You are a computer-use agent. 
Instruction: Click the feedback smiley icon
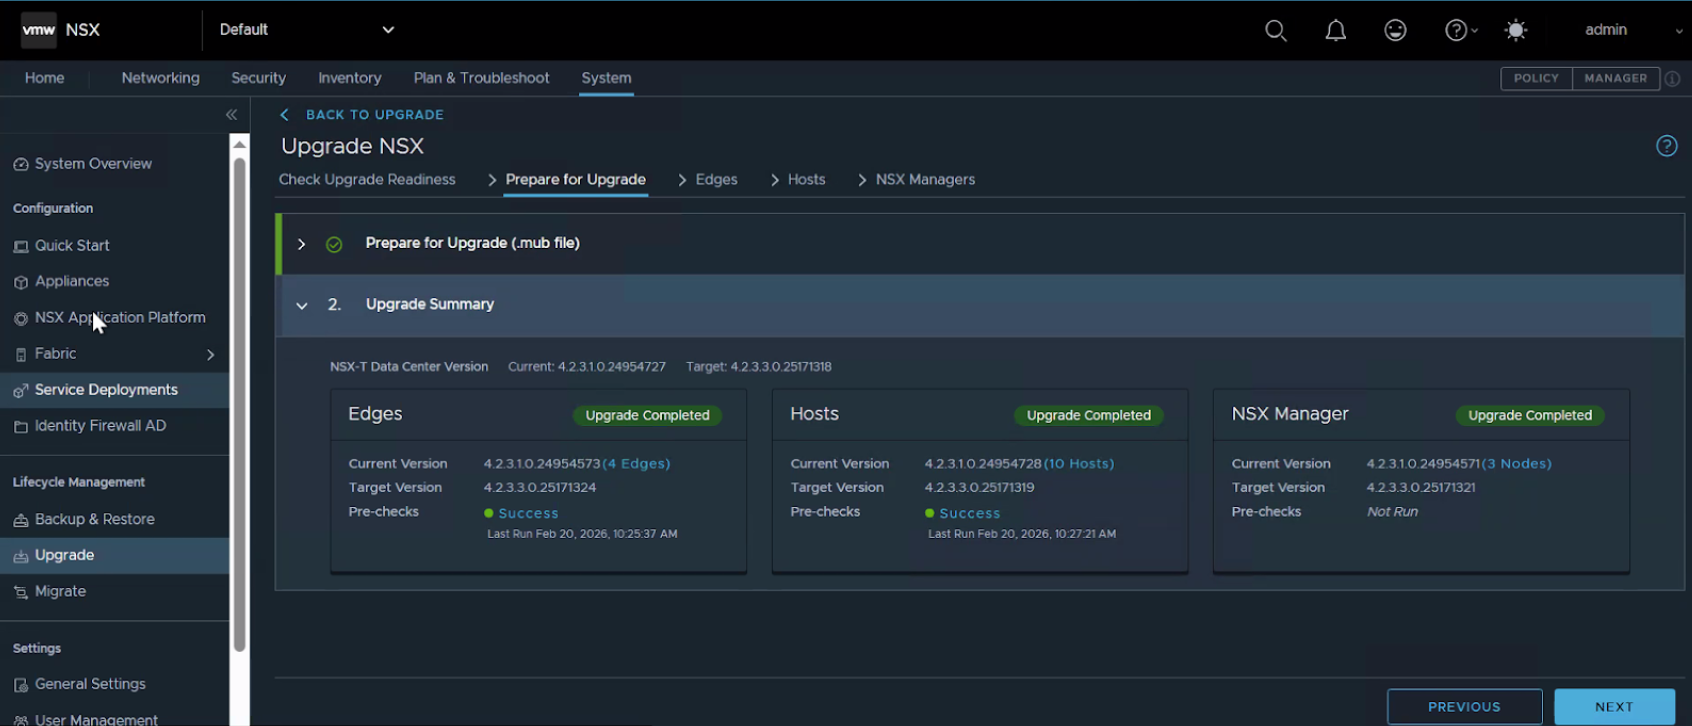[1395, 30]
